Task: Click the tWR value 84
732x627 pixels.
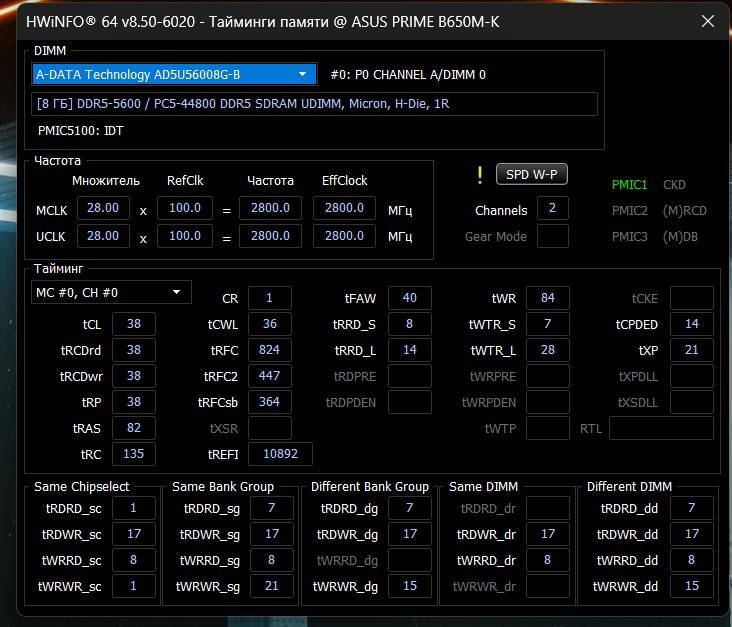Action: pyautogui.click(x=548, y=298)
